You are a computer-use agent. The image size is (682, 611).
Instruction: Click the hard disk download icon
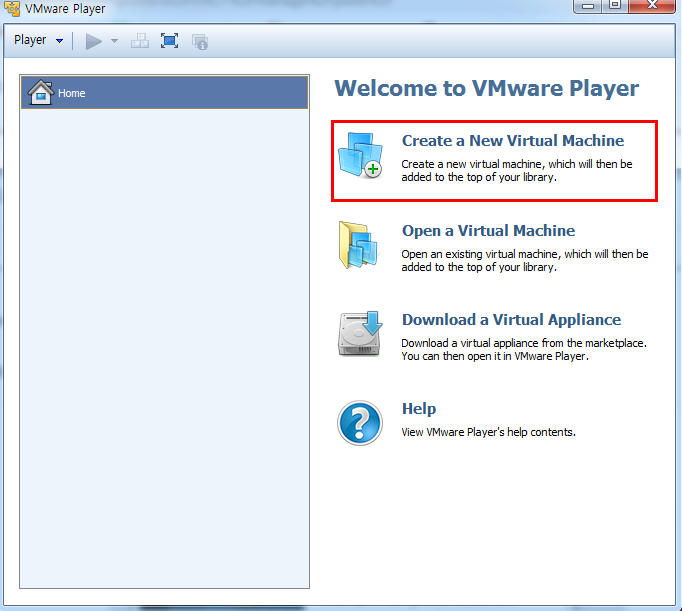[x=361, y=334]
